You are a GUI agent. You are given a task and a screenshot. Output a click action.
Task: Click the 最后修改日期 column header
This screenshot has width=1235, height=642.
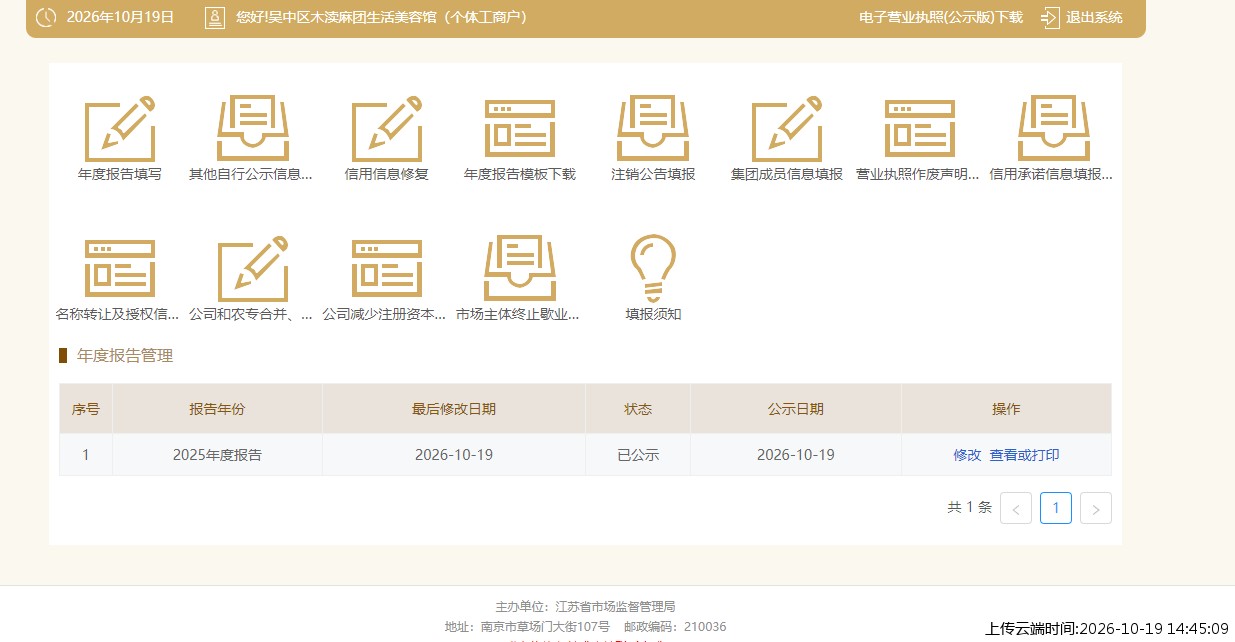[454, 409]
